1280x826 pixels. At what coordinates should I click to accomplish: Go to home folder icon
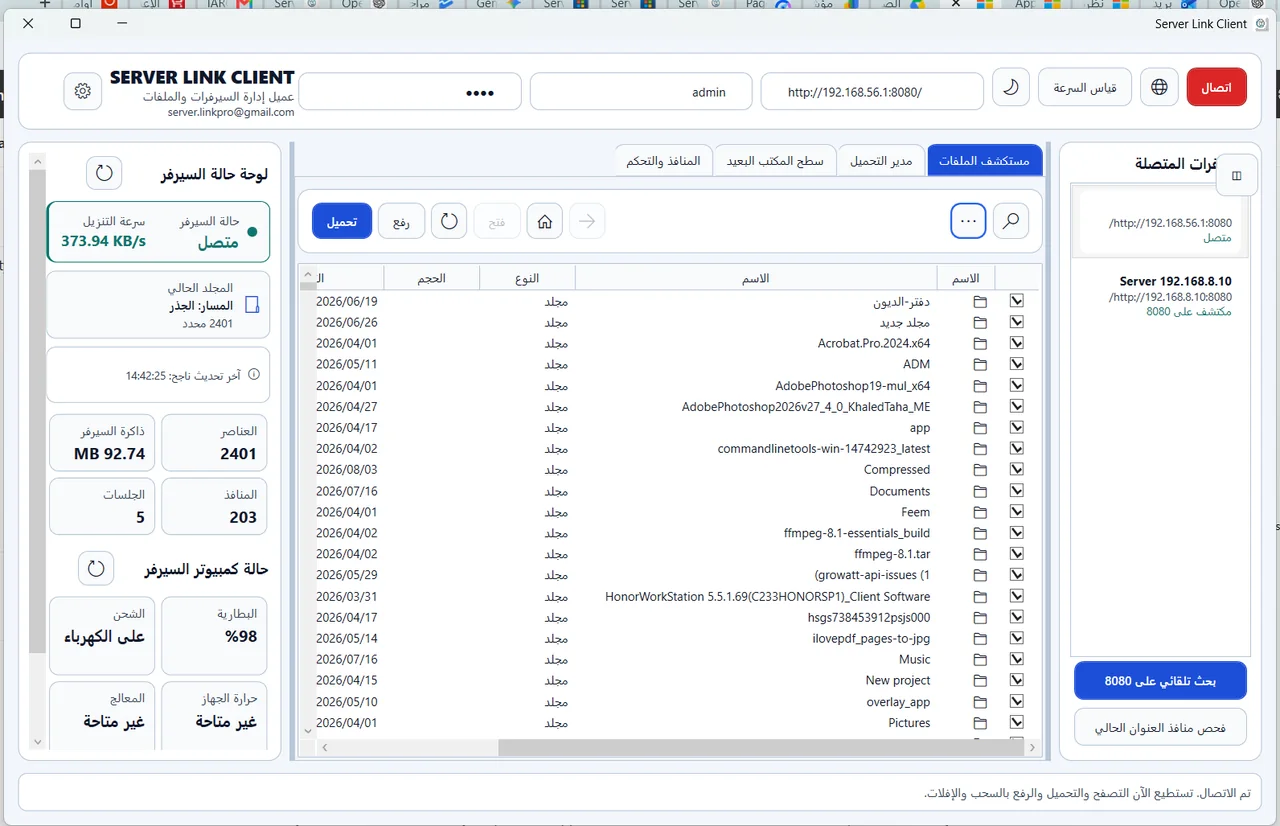pos(545,221)
